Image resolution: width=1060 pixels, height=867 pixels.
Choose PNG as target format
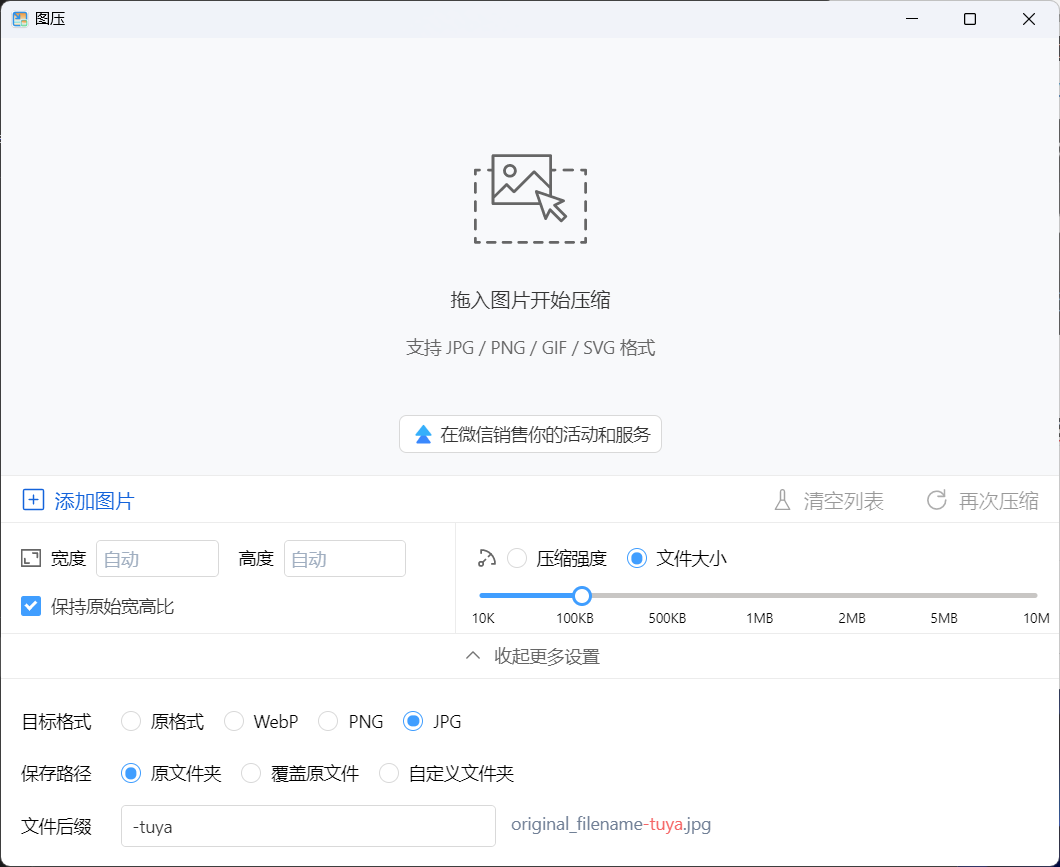(329, 721)
